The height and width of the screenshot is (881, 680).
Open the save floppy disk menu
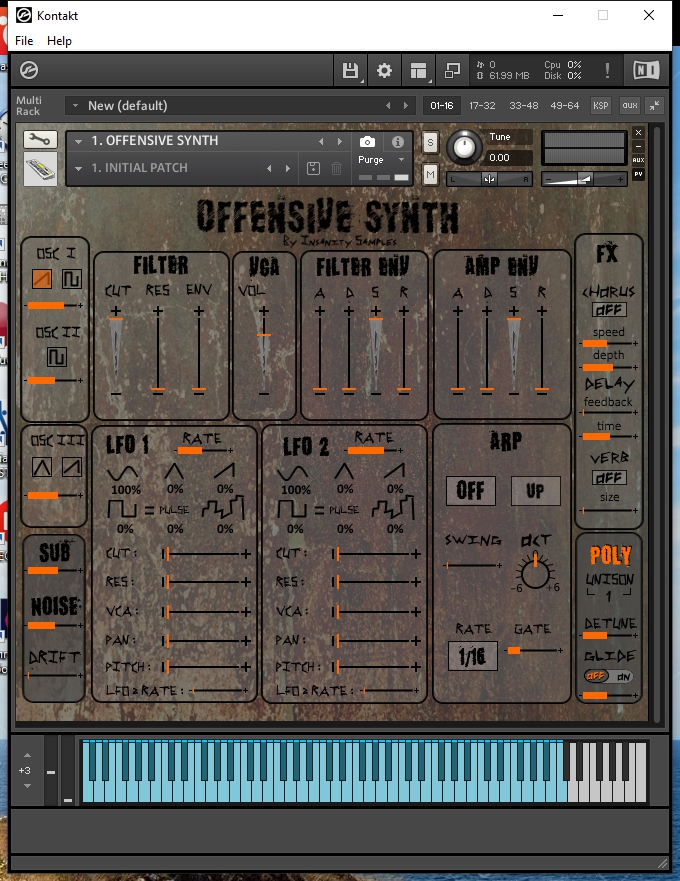tap(350, 70)
